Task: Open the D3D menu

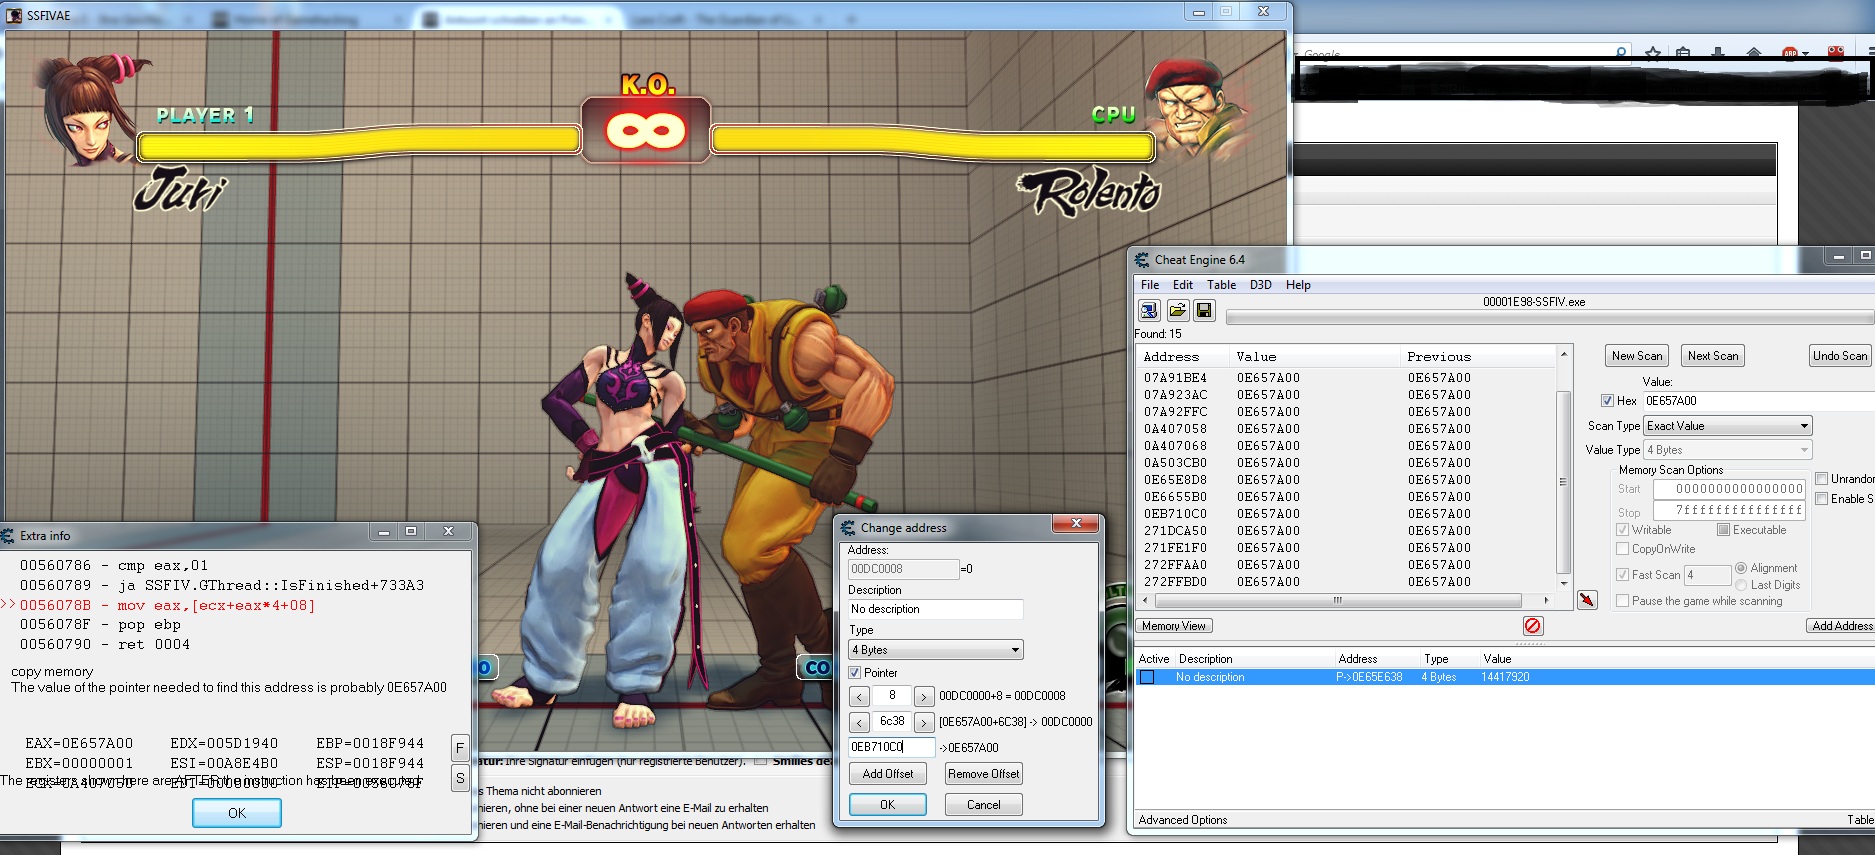Action: [1260, 285]
